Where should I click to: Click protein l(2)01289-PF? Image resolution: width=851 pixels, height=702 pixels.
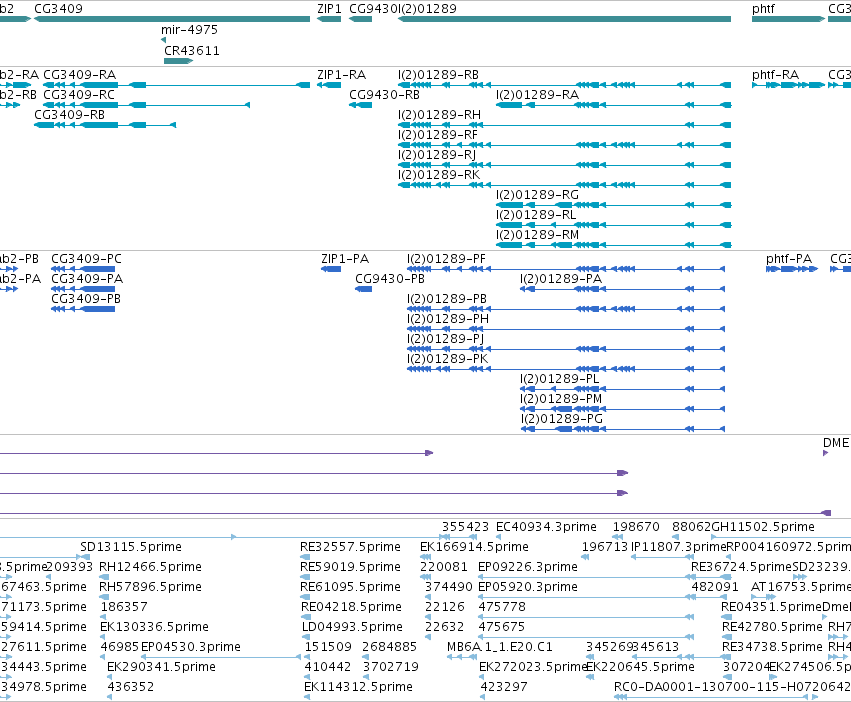click(446, 258)
